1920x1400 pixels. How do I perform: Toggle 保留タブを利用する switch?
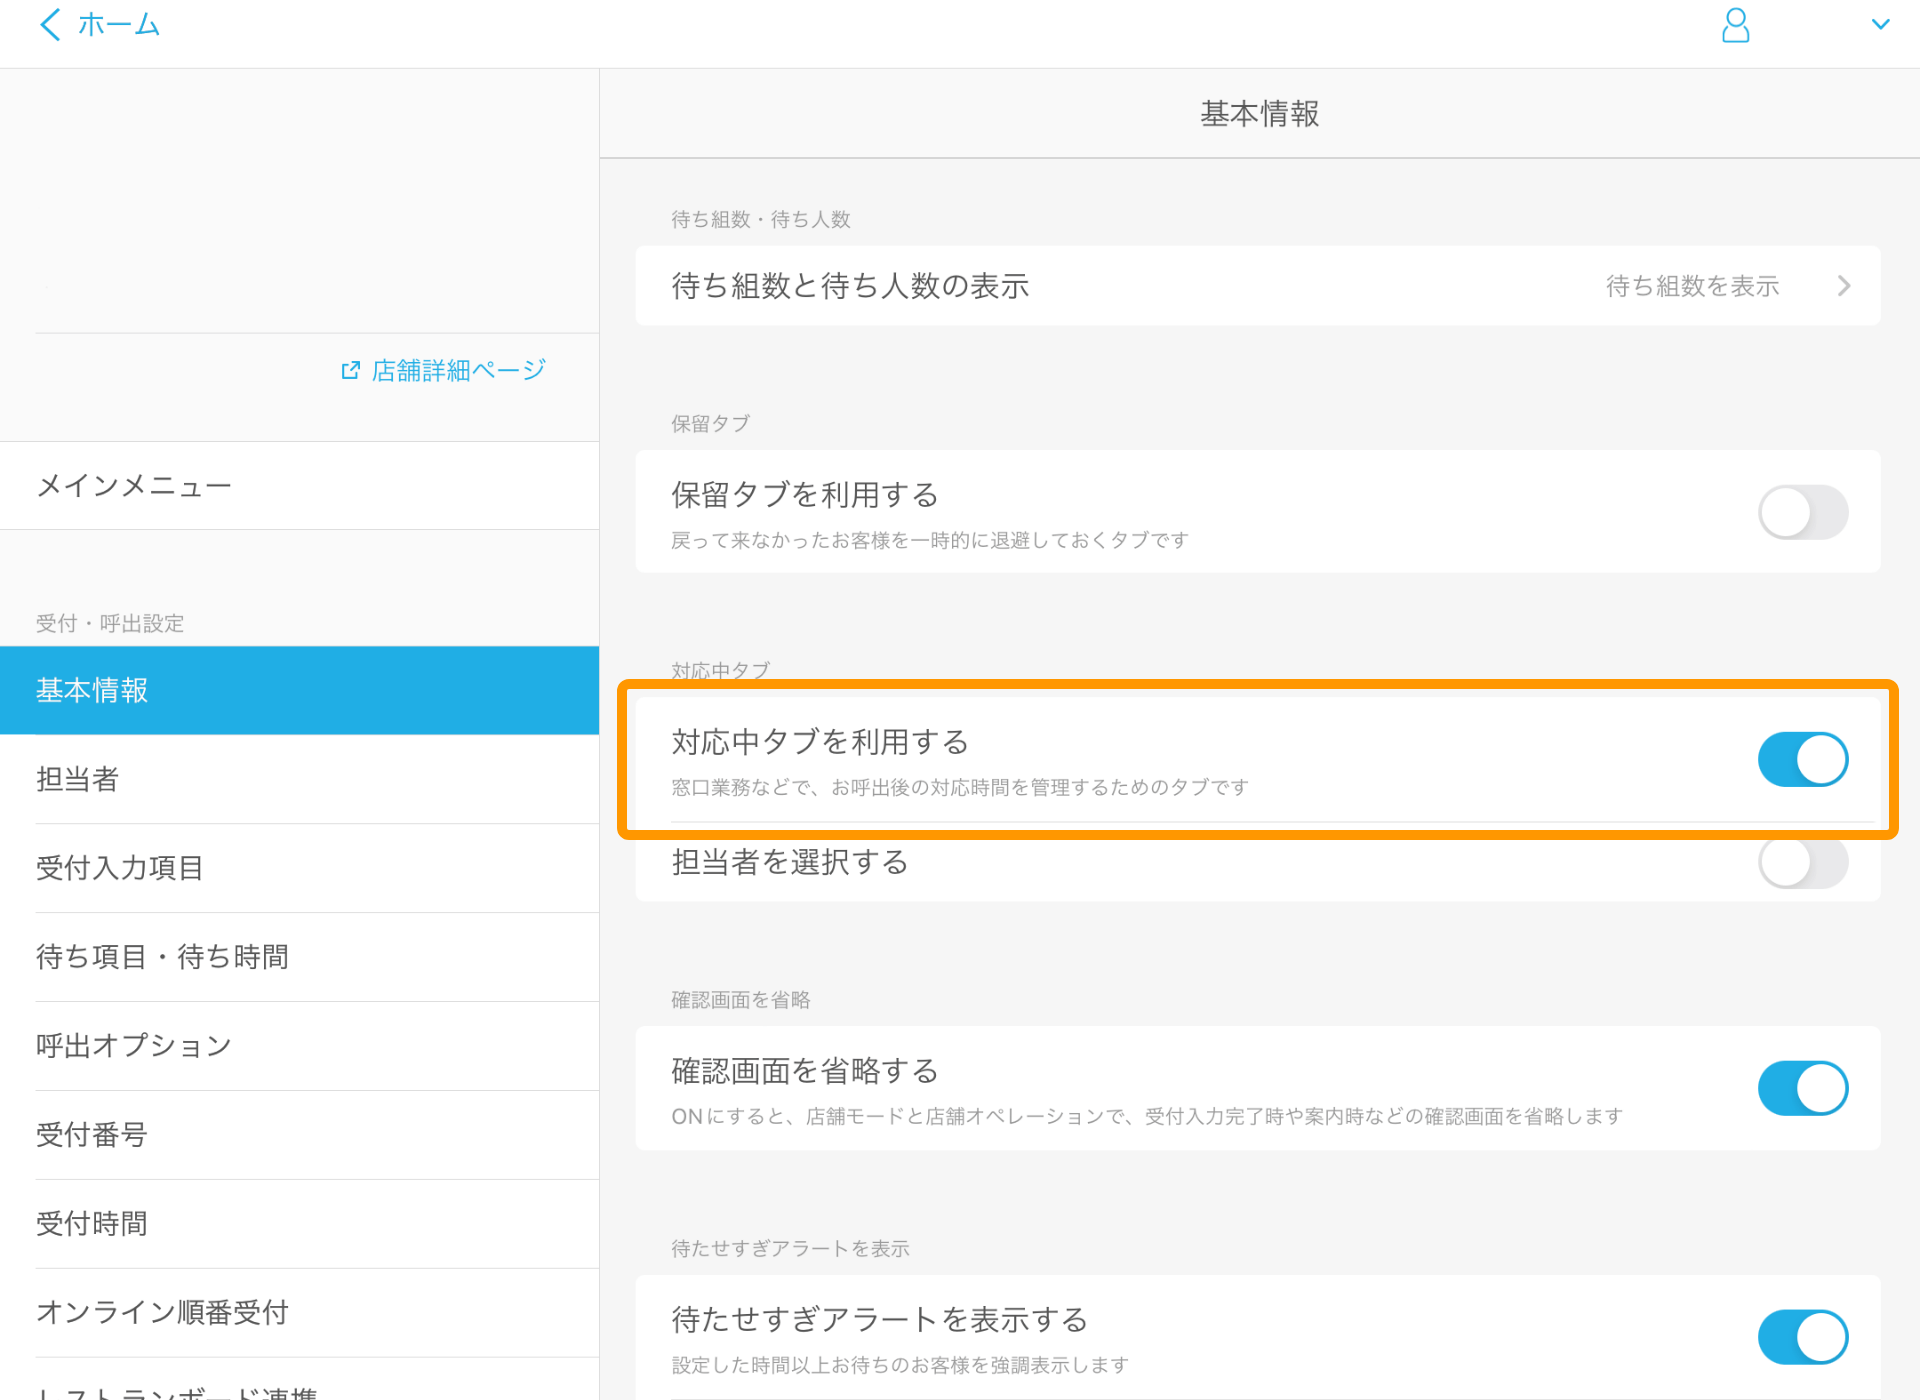coord(1802,511)
